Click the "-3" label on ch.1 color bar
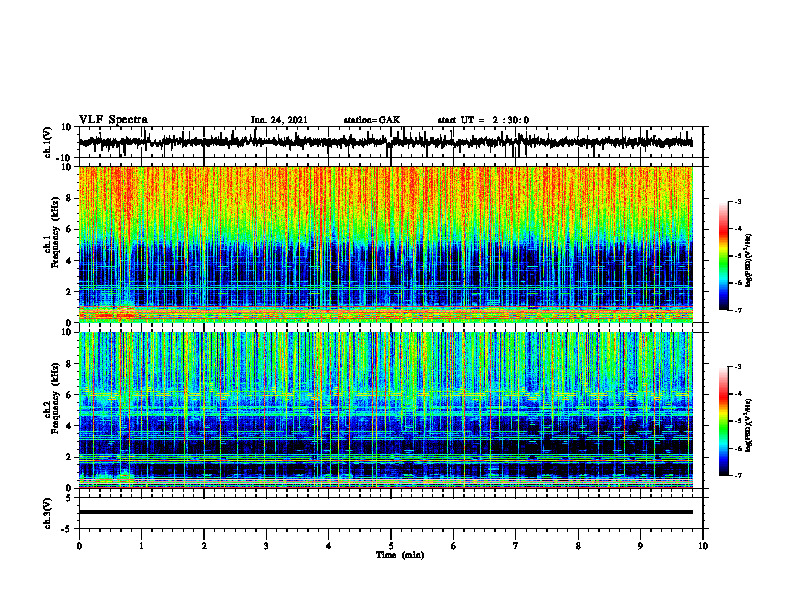792x612 pixels. coord(738,201)
